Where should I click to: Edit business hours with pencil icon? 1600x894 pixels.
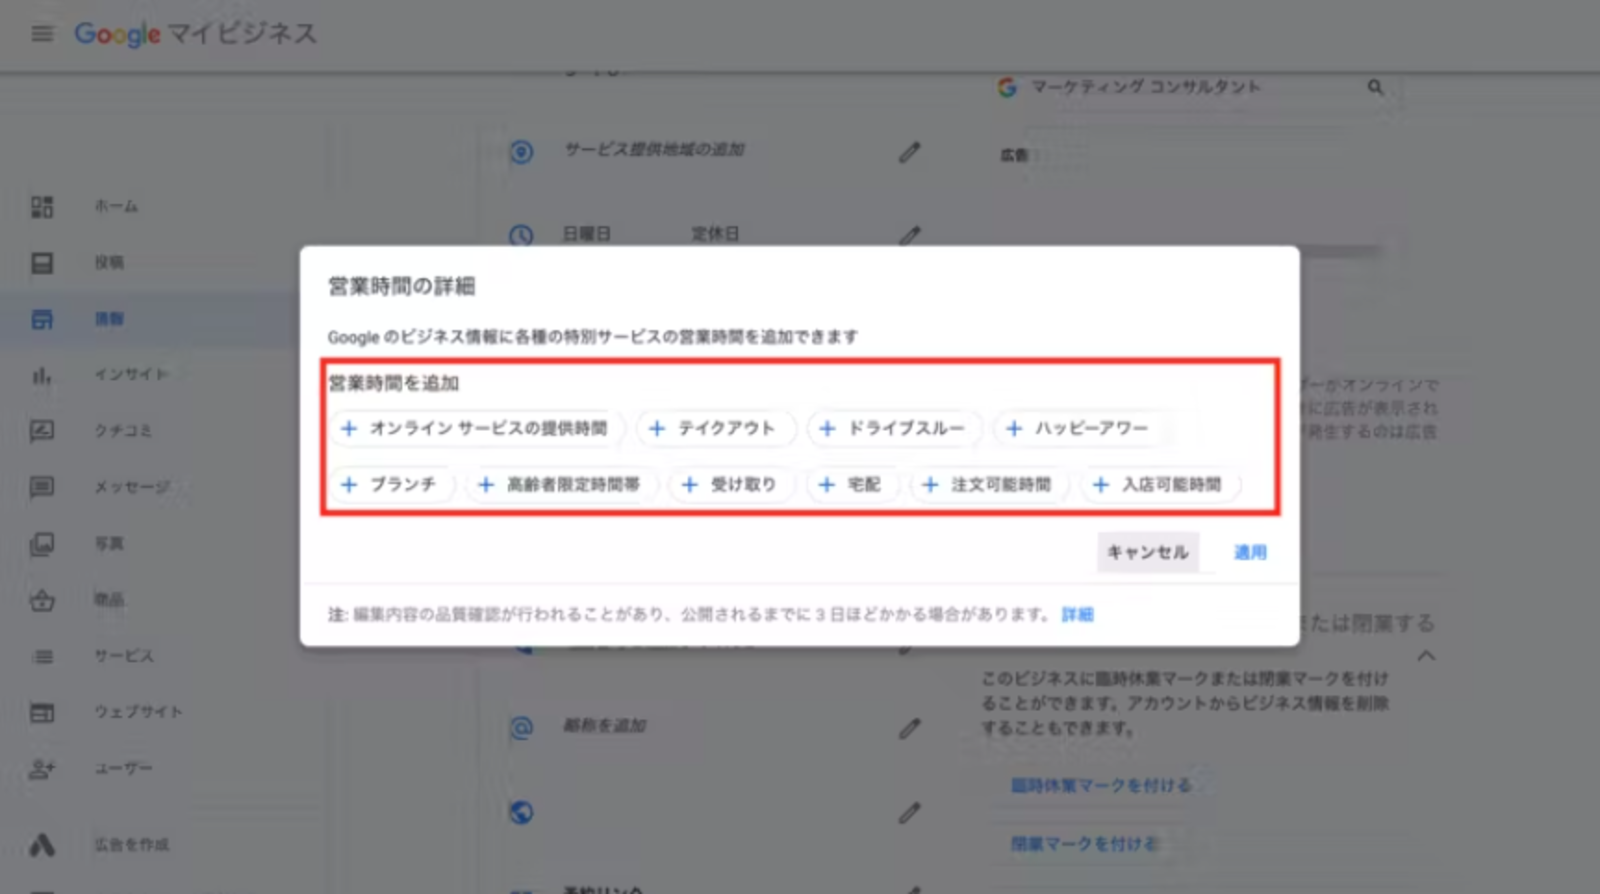910,234
